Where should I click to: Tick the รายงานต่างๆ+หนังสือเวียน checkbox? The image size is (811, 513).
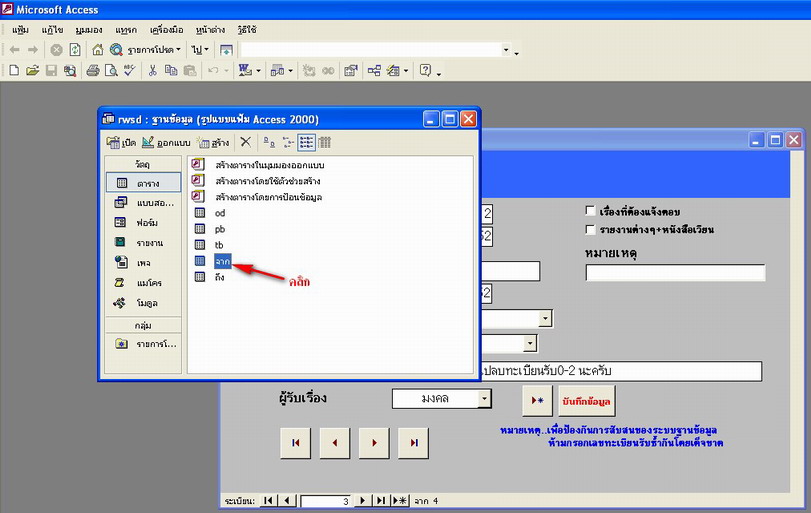590,229
